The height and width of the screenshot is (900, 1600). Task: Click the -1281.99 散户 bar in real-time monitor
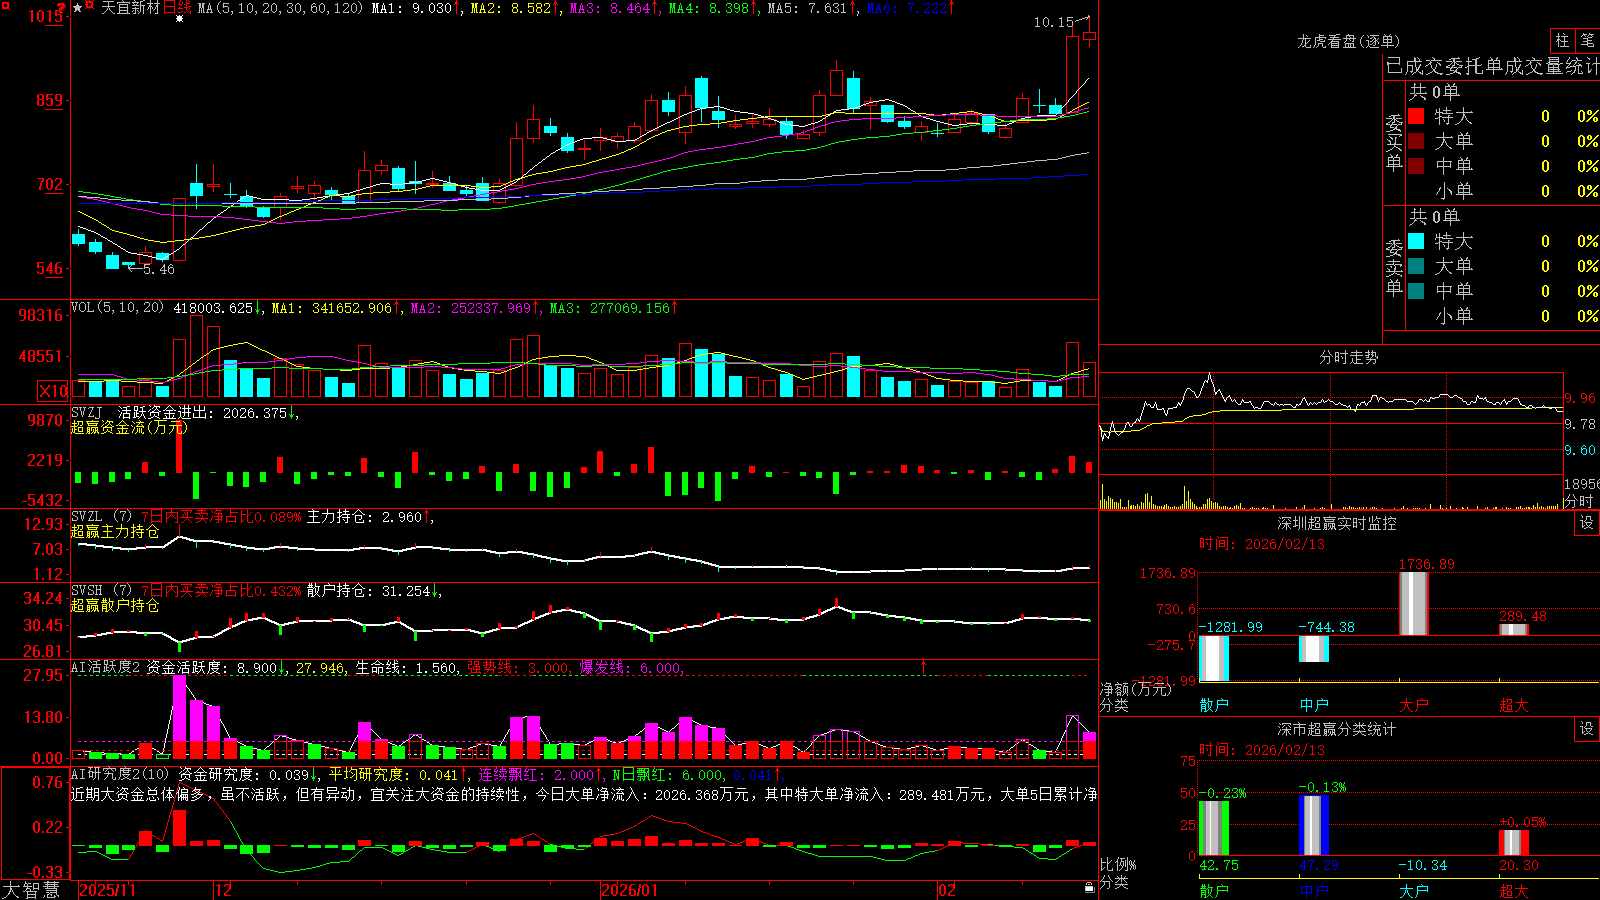(x=1214, y=658)
